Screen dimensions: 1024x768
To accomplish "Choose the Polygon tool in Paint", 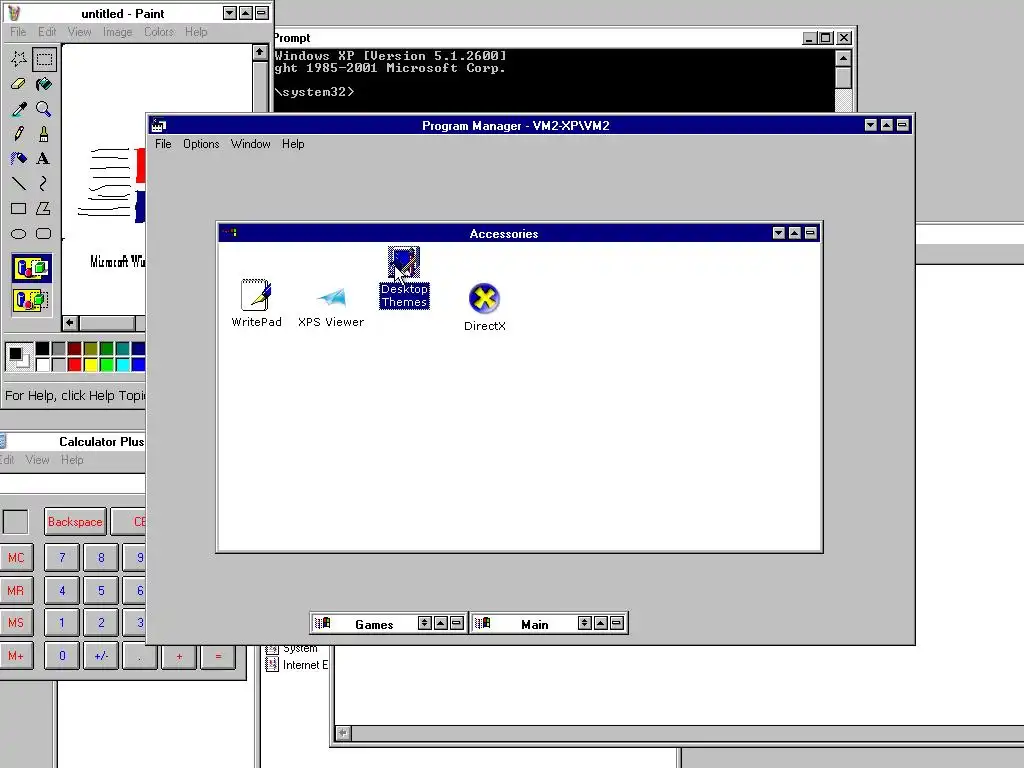I will point(44,208).
